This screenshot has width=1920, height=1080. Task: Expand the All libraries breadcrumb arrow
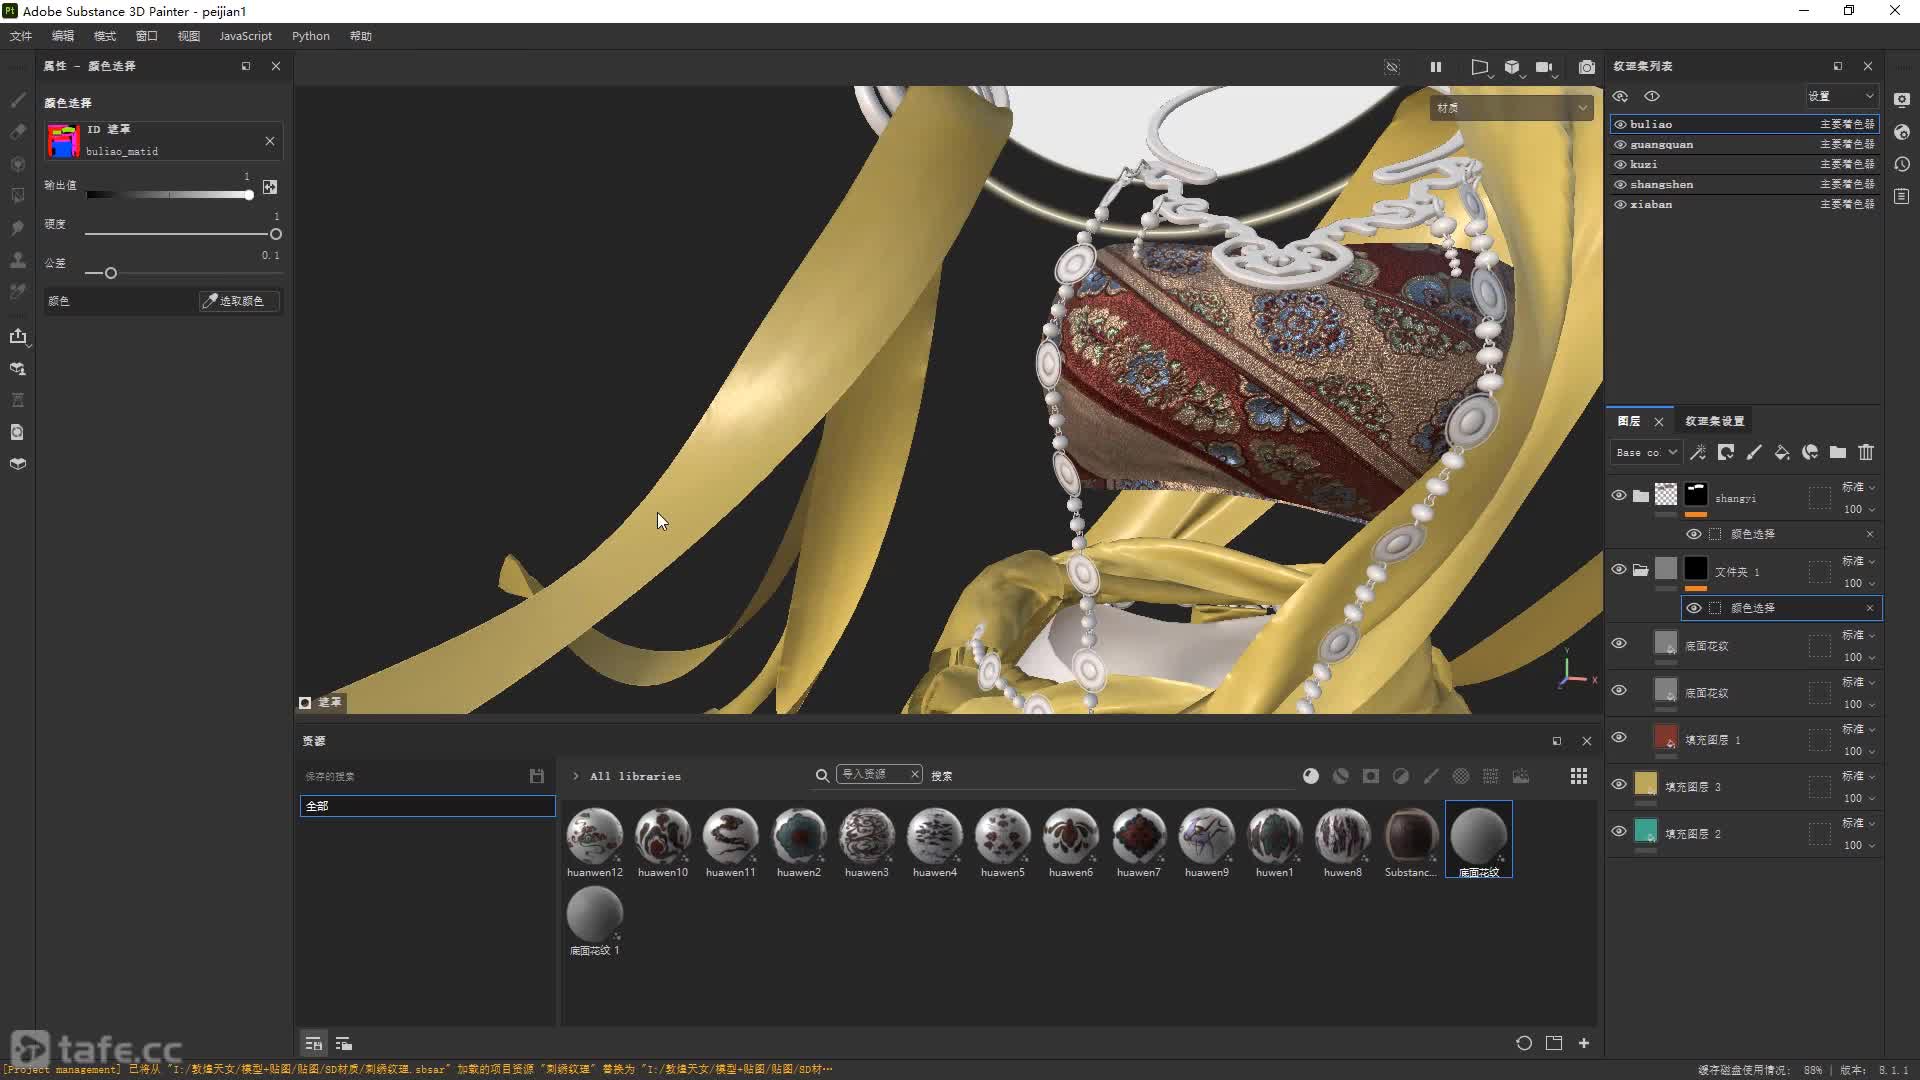pos(576,776)
